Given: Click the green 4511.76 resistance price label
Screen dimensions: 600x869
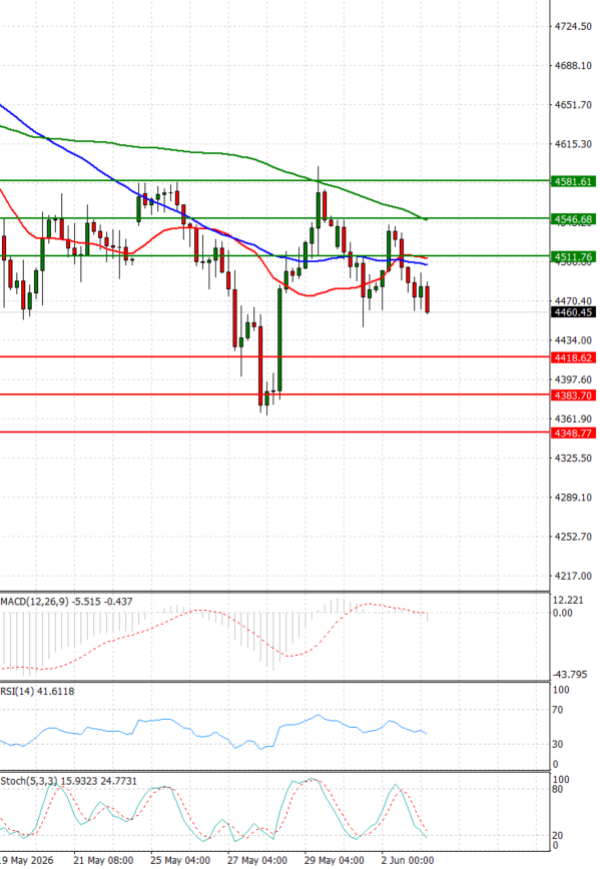Looking at the screenshot, I should point(573,257).
